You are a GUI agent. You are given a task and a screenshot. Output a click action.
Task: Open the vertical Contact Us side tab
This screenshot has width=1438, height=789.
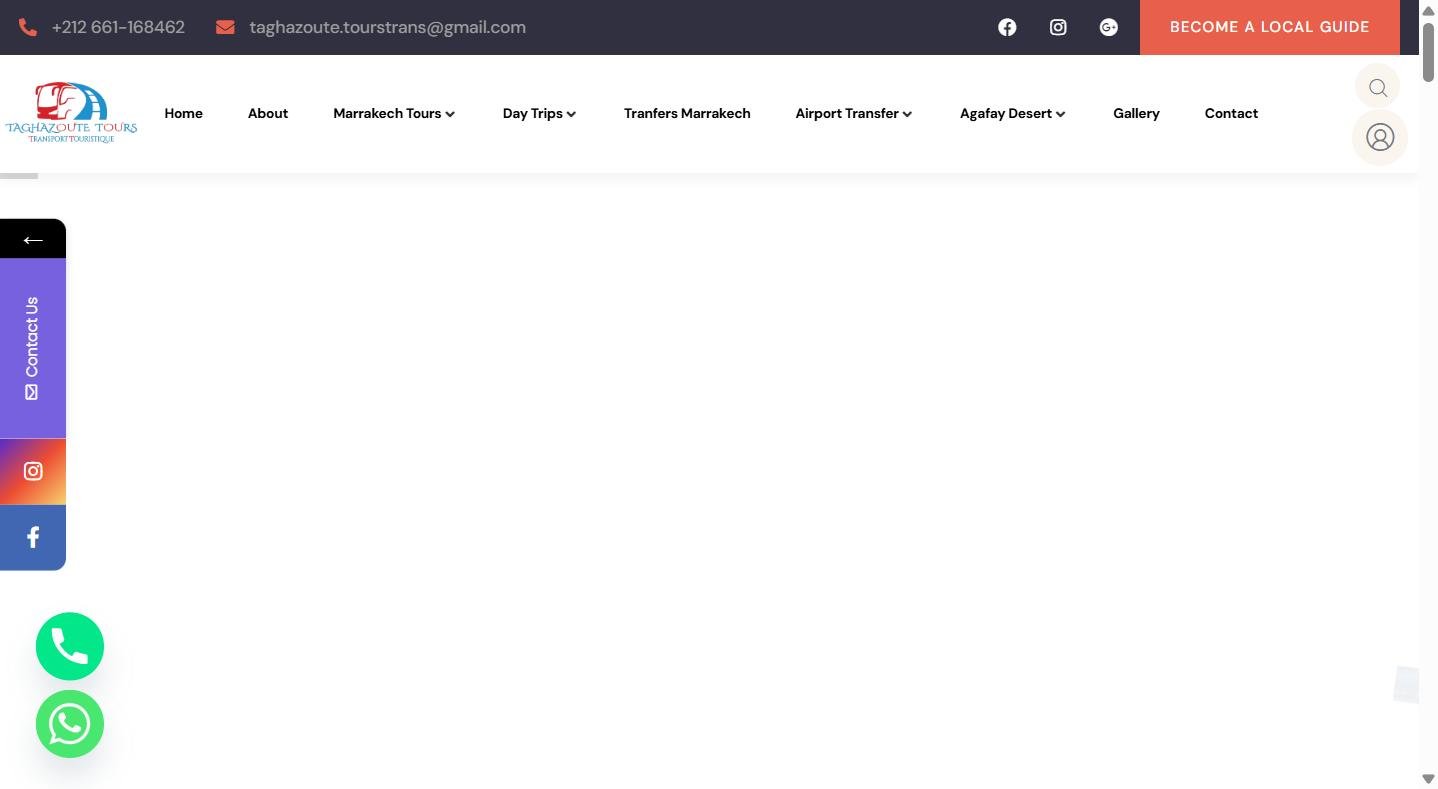33,349
